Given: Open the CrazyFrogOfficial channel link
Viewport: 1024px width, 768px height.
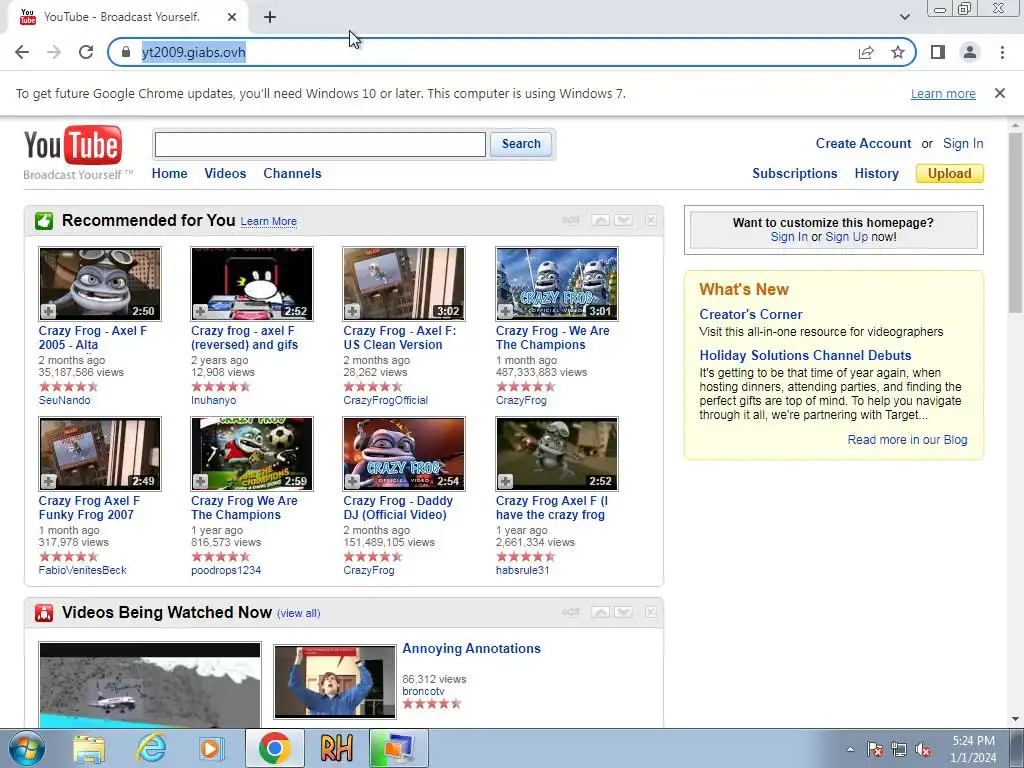Looking at the screenshot, I should pos(385,400).
